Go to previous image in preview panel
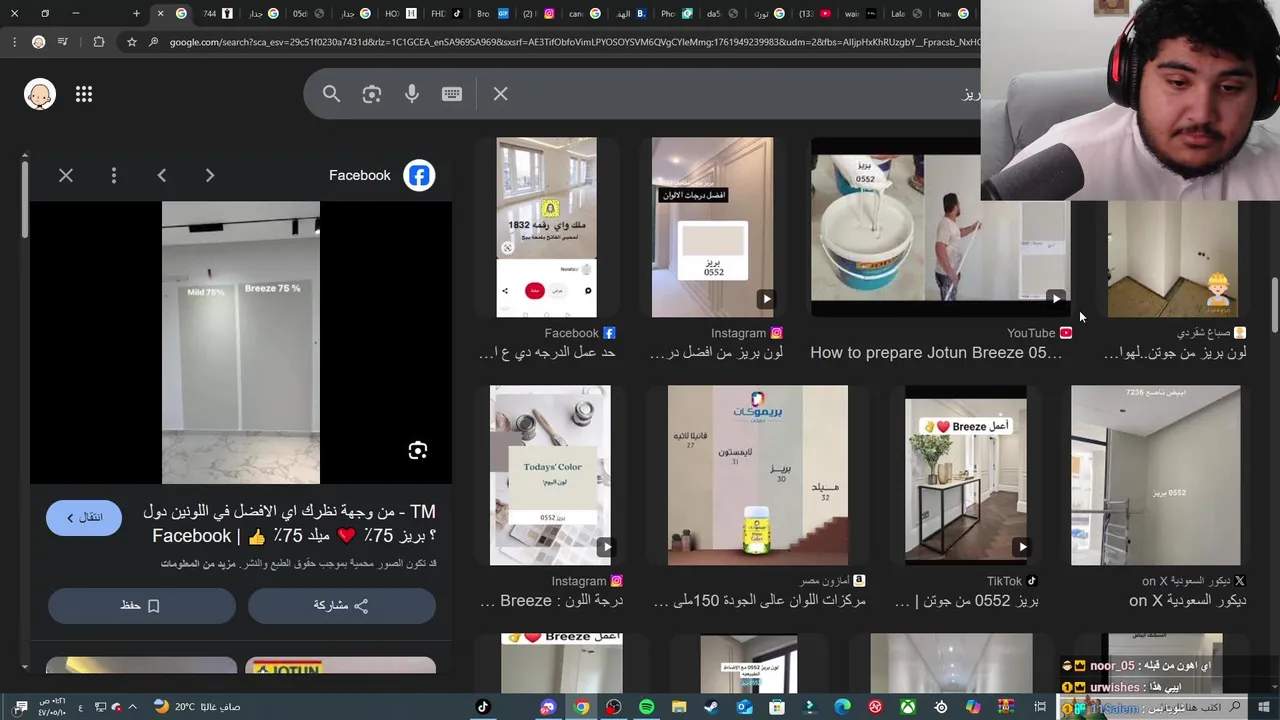 click(162, 175)
